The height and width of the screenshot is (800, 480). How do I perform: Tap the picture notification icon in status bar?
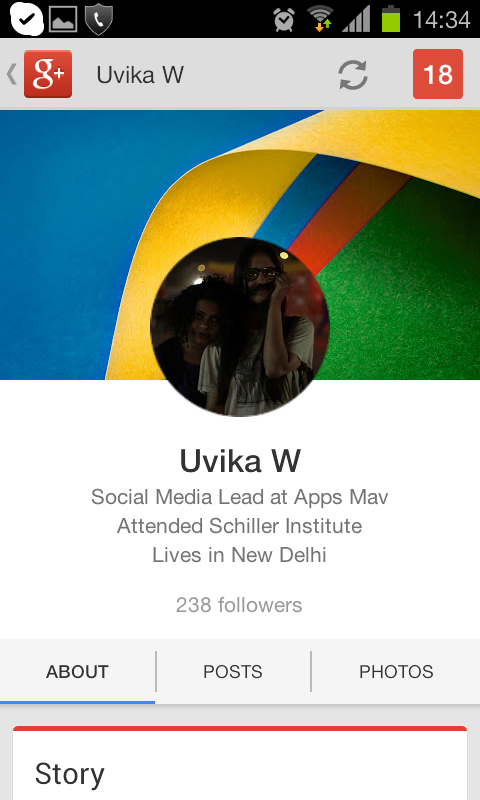[63, 19]
